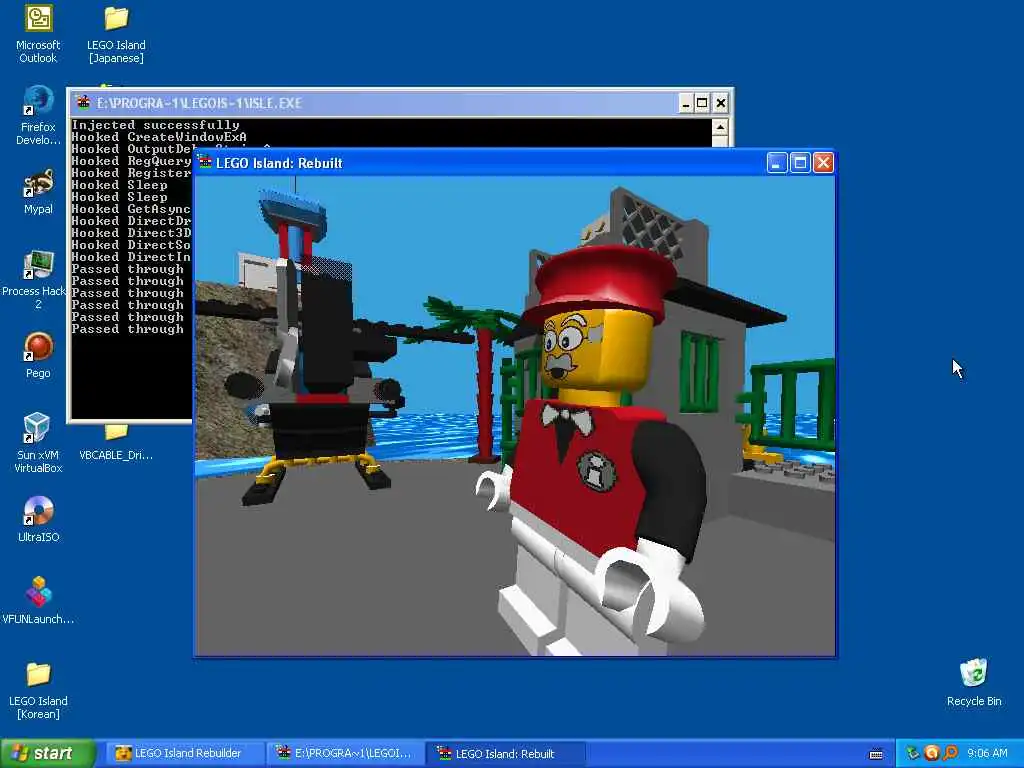The width and height of the screenshot is (1024, 768).
Task: Click the first green tray icon
Action: point(912,754)
